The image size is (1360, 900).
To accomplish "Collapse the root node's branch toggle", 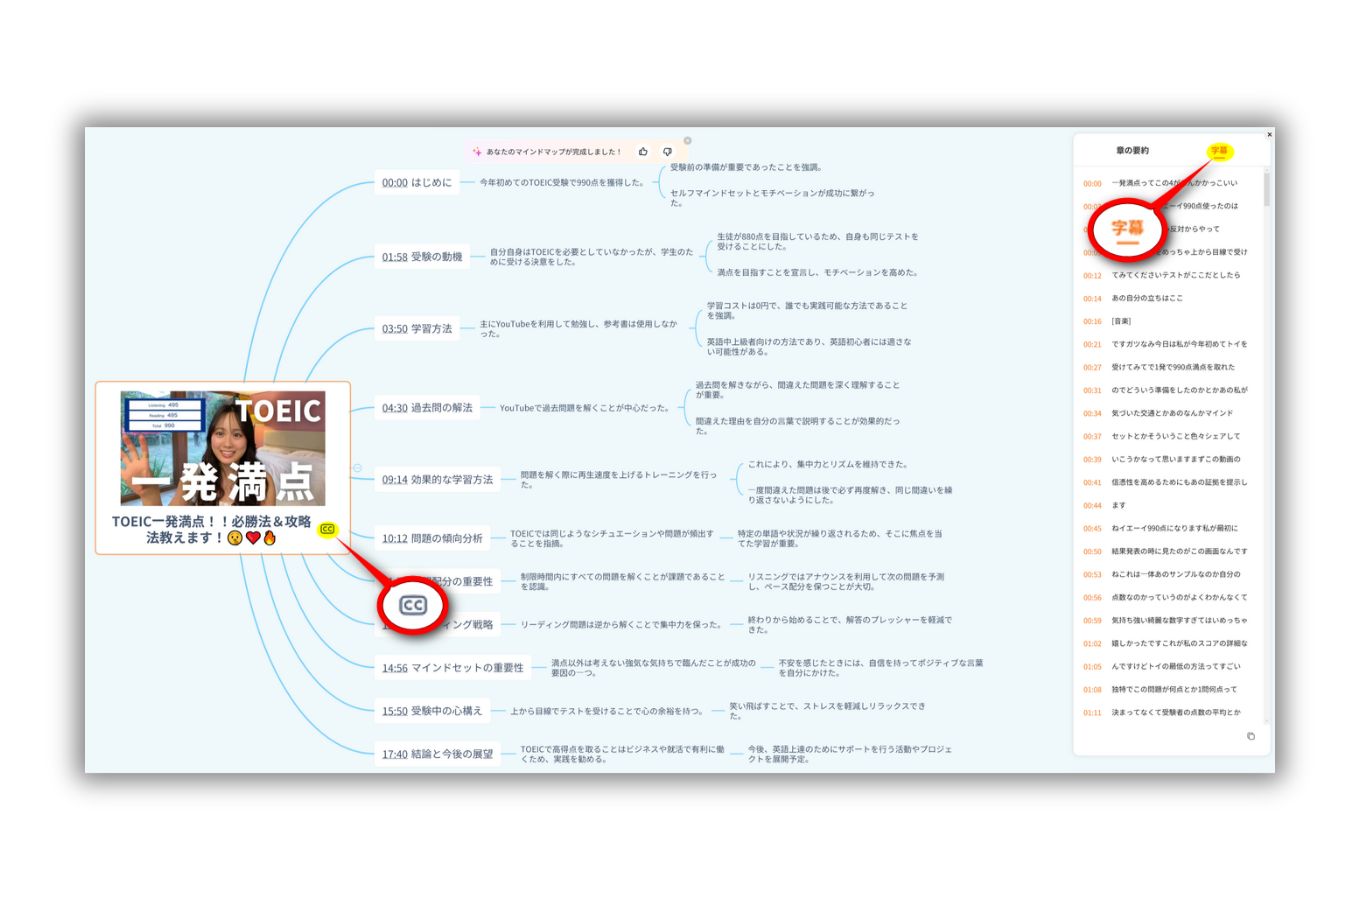I will pos(357,468).
